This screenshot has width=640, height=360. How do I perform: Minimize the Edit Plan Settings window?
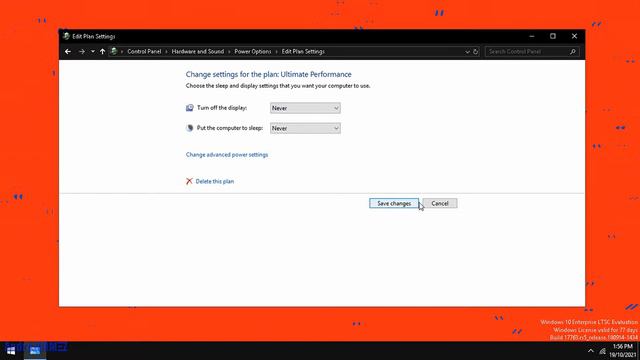click(x=531, y=36)
